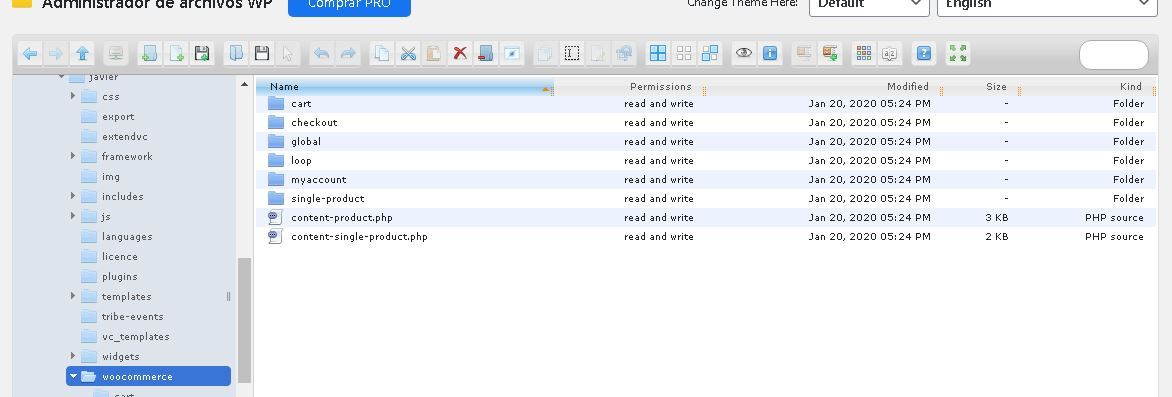Screen dimensions: 1172x397
Task: Click the Preview eye icon
Action: tap(744, 54)
